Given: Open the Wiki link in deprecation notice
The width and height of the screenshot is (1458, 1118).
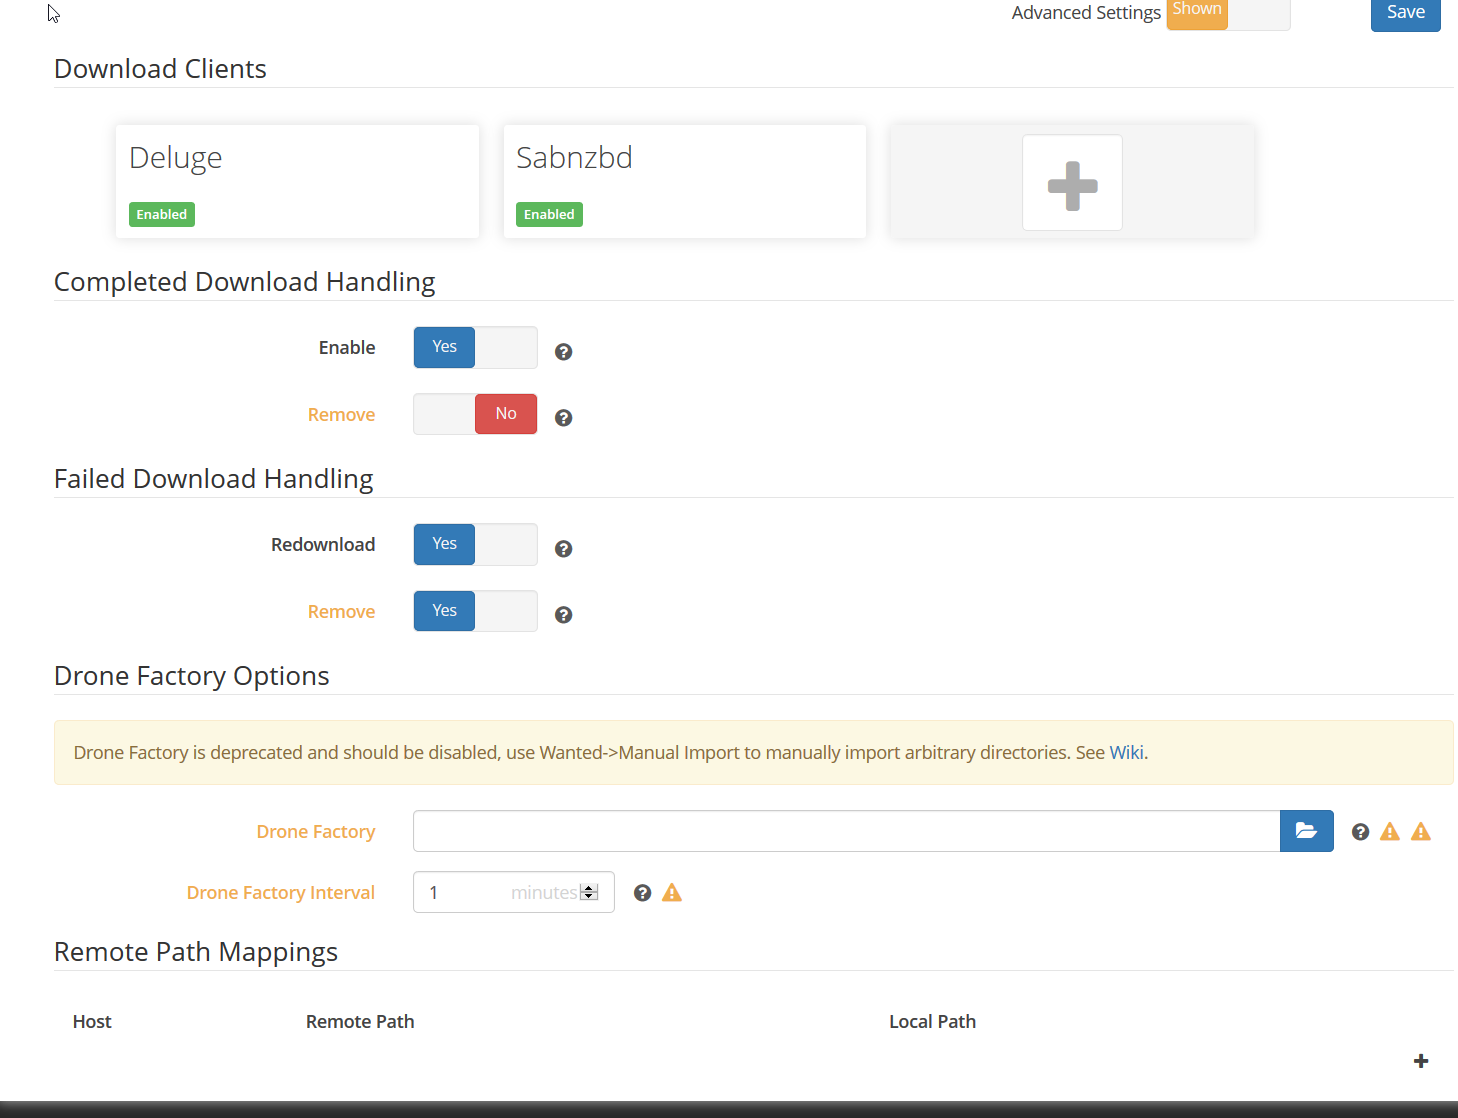Looking at the screenshot, I should [1126, 752].
